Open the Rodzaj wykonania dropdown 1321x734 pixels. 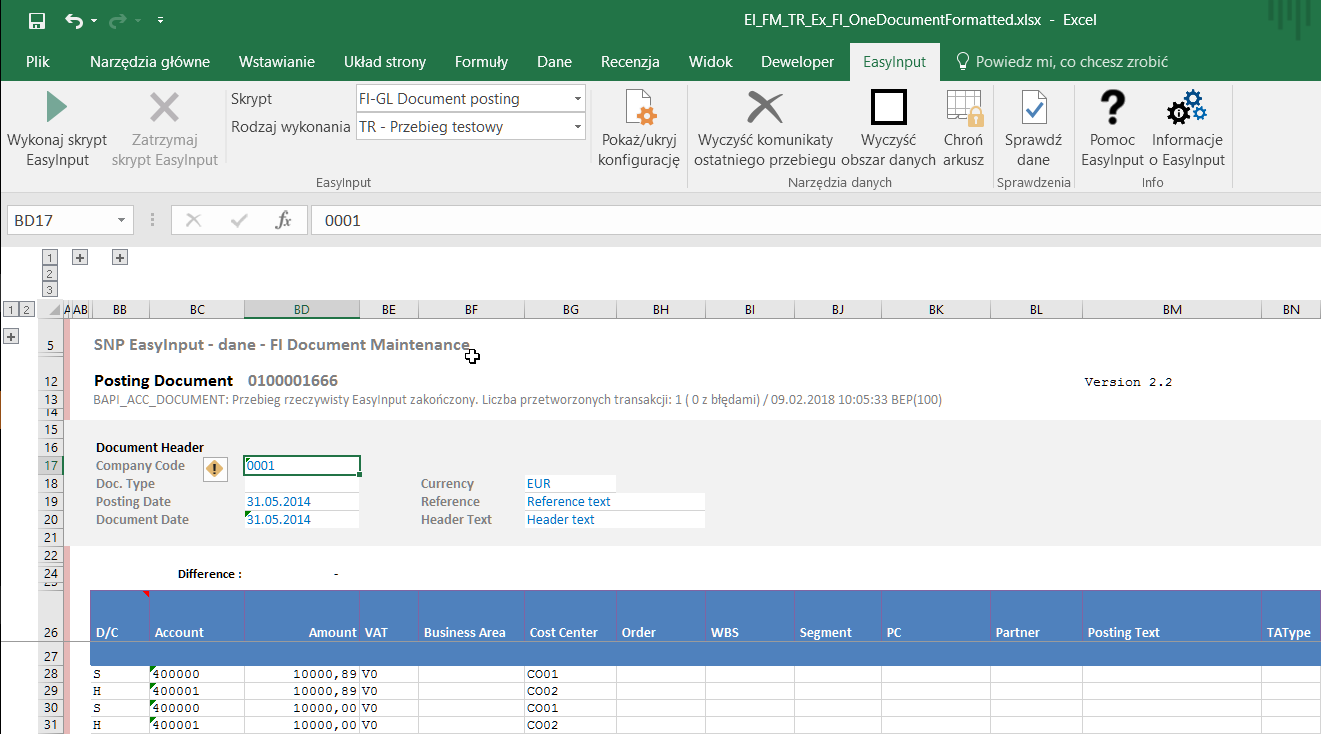coord(577,126)
